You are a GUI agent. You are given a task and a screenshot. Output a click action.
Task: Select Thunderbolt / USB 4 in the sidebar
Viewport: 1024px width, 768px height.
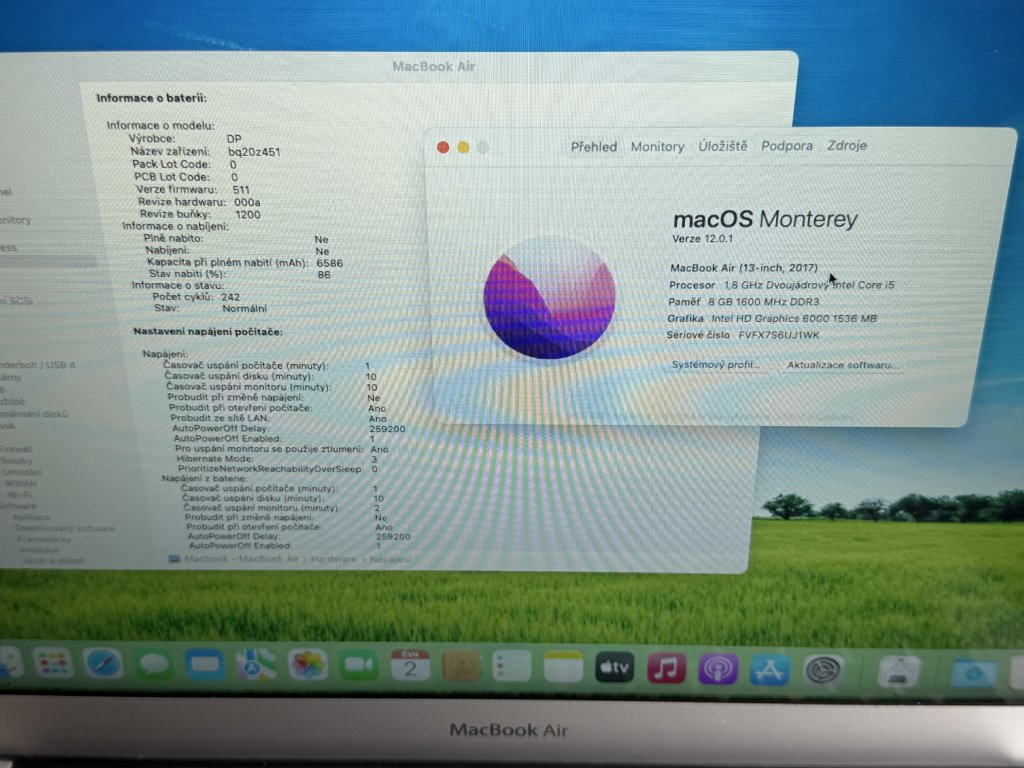coord(38,365)
